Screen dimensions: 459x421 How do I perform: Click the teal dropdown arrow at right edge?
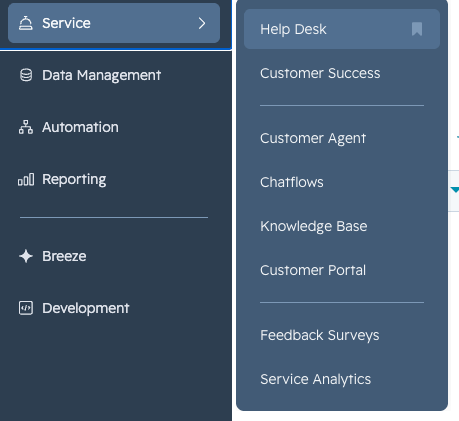[455, 190]
